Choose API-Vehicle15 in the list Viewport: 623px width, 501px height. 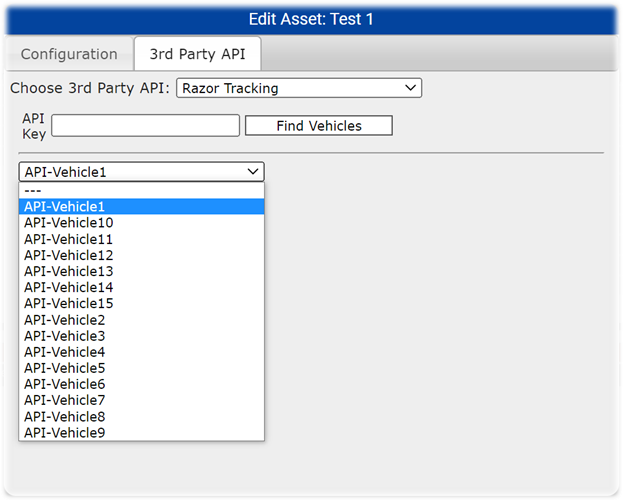click(x=141, y=304)
